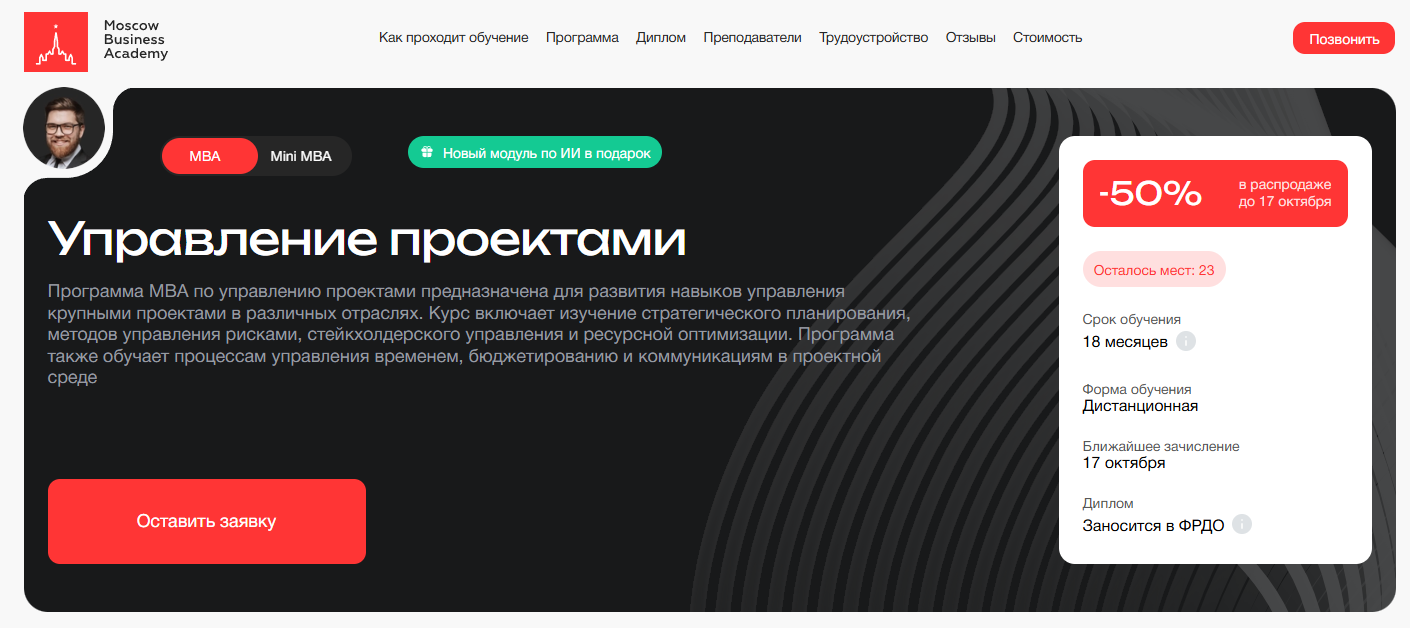Image resolution: width=1410 pixels, height=628 pixels.
Task: Click the gift icon in green badge
Action: [x=427, y=153]
